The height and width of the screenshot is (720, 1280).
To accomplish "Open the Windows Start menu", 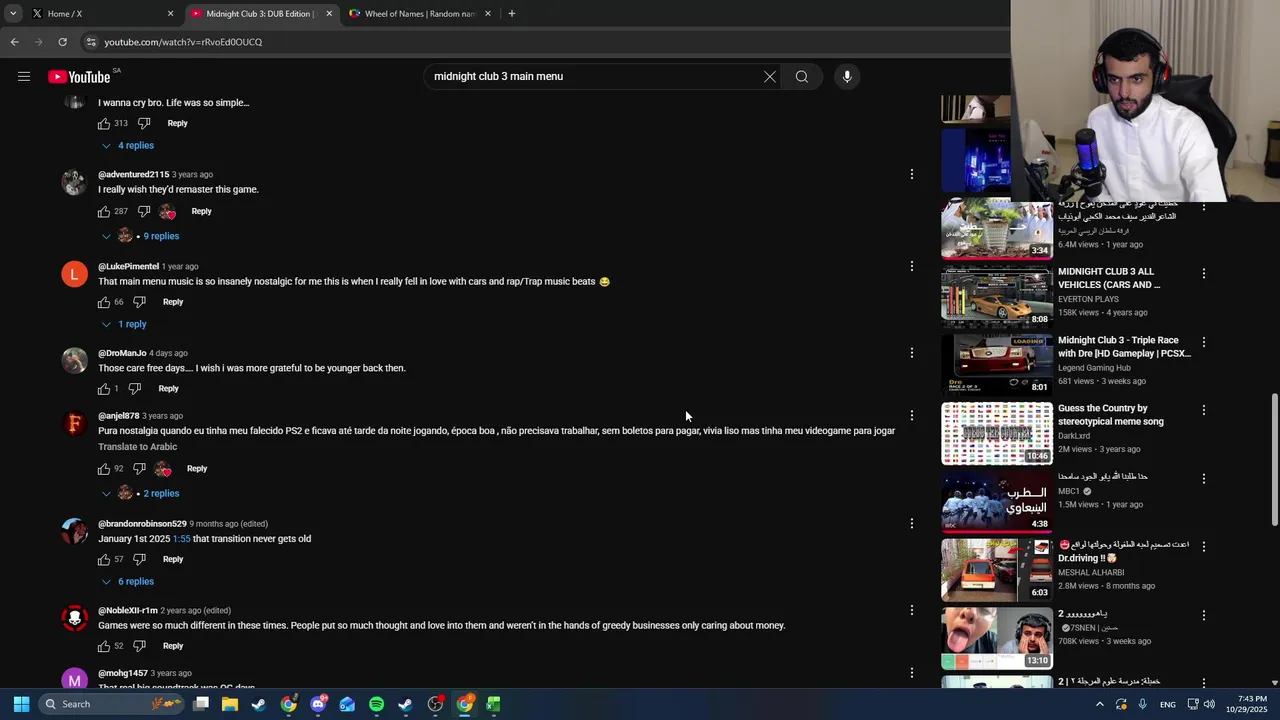I will (21, 704).
